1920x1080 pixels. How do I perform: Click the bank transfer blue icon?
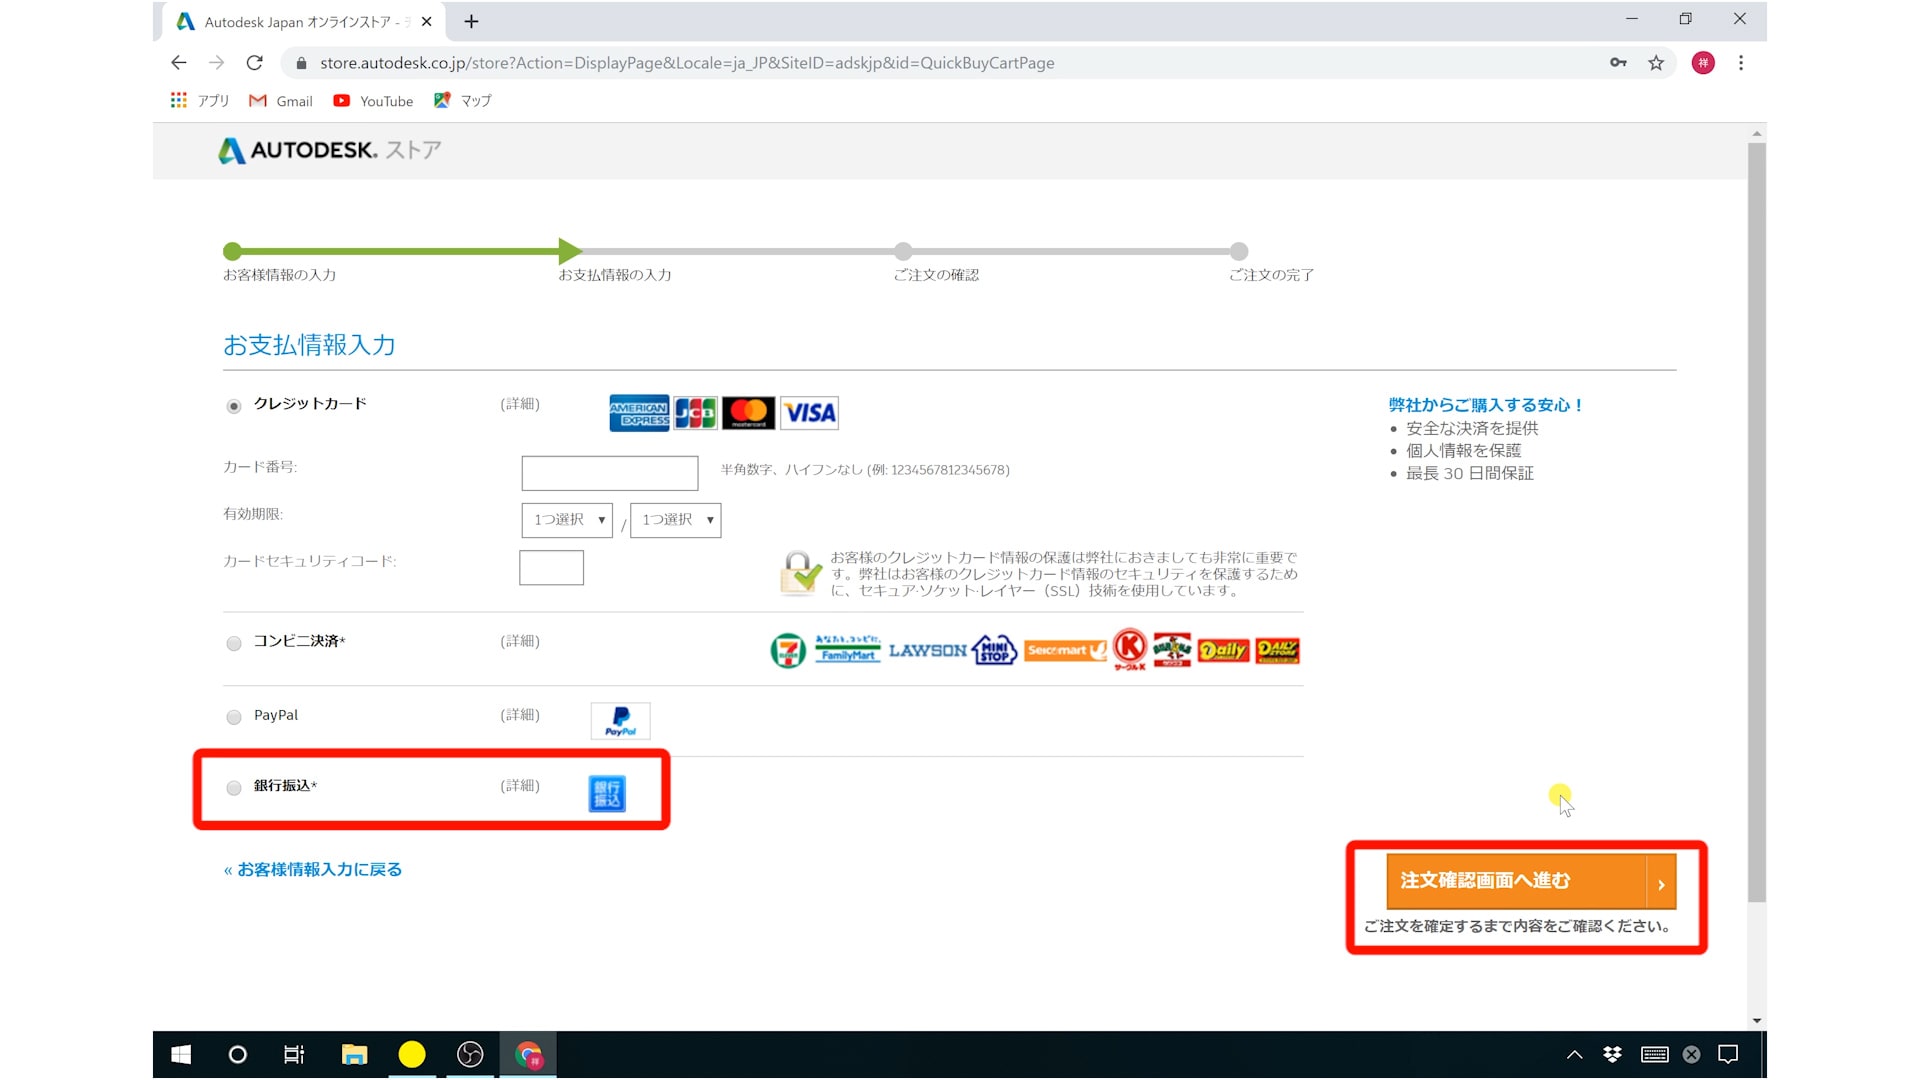[x=607, y=793]
